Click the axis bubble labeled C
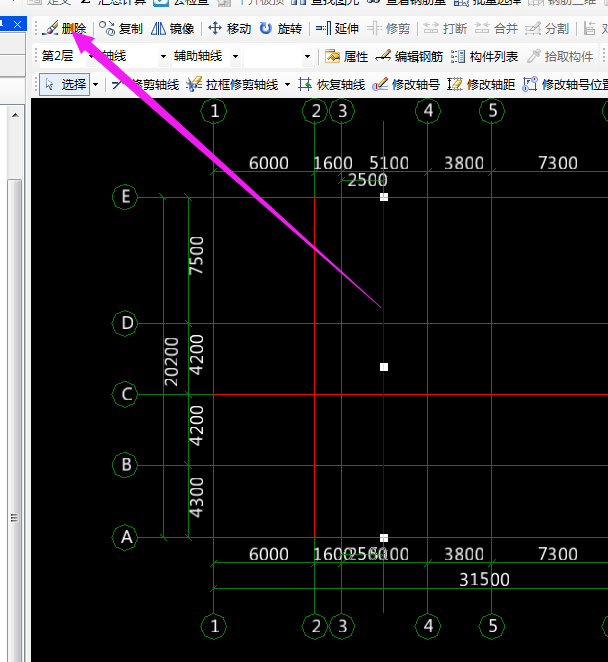 click(x=125, y=394)
